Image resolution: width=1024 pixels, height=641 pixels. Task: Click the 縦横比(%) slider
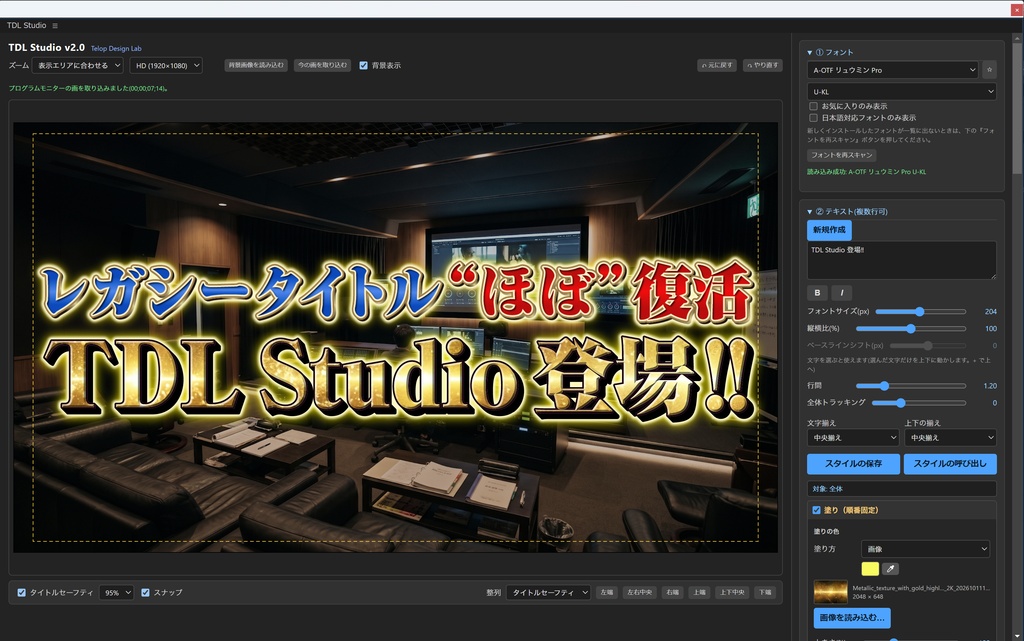910,328
